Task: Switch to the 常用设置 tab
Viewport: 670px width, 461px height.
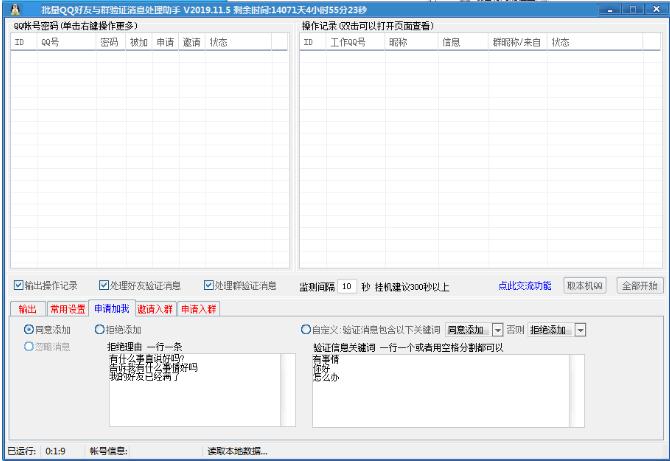Action: tap(68, 309)
